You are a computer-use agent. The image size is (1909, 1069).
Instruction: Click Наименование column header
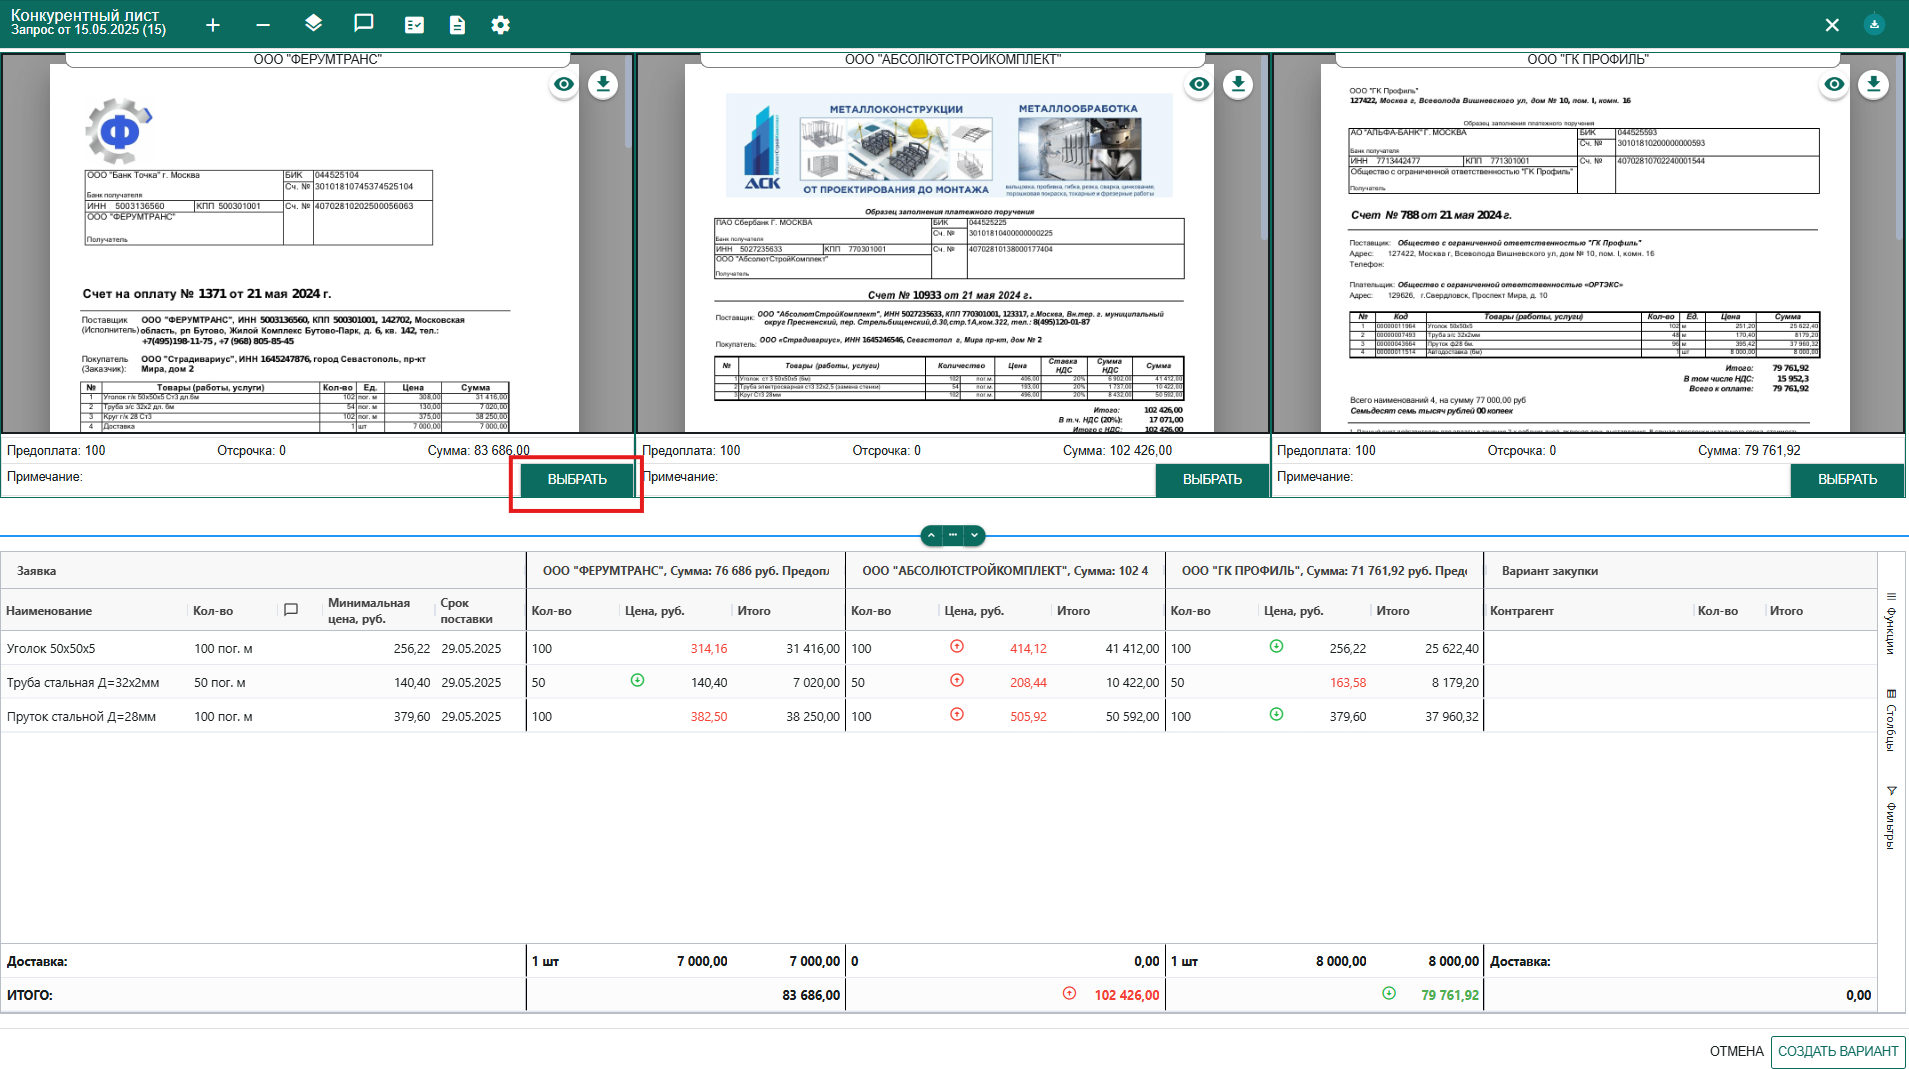click(49, 611)
